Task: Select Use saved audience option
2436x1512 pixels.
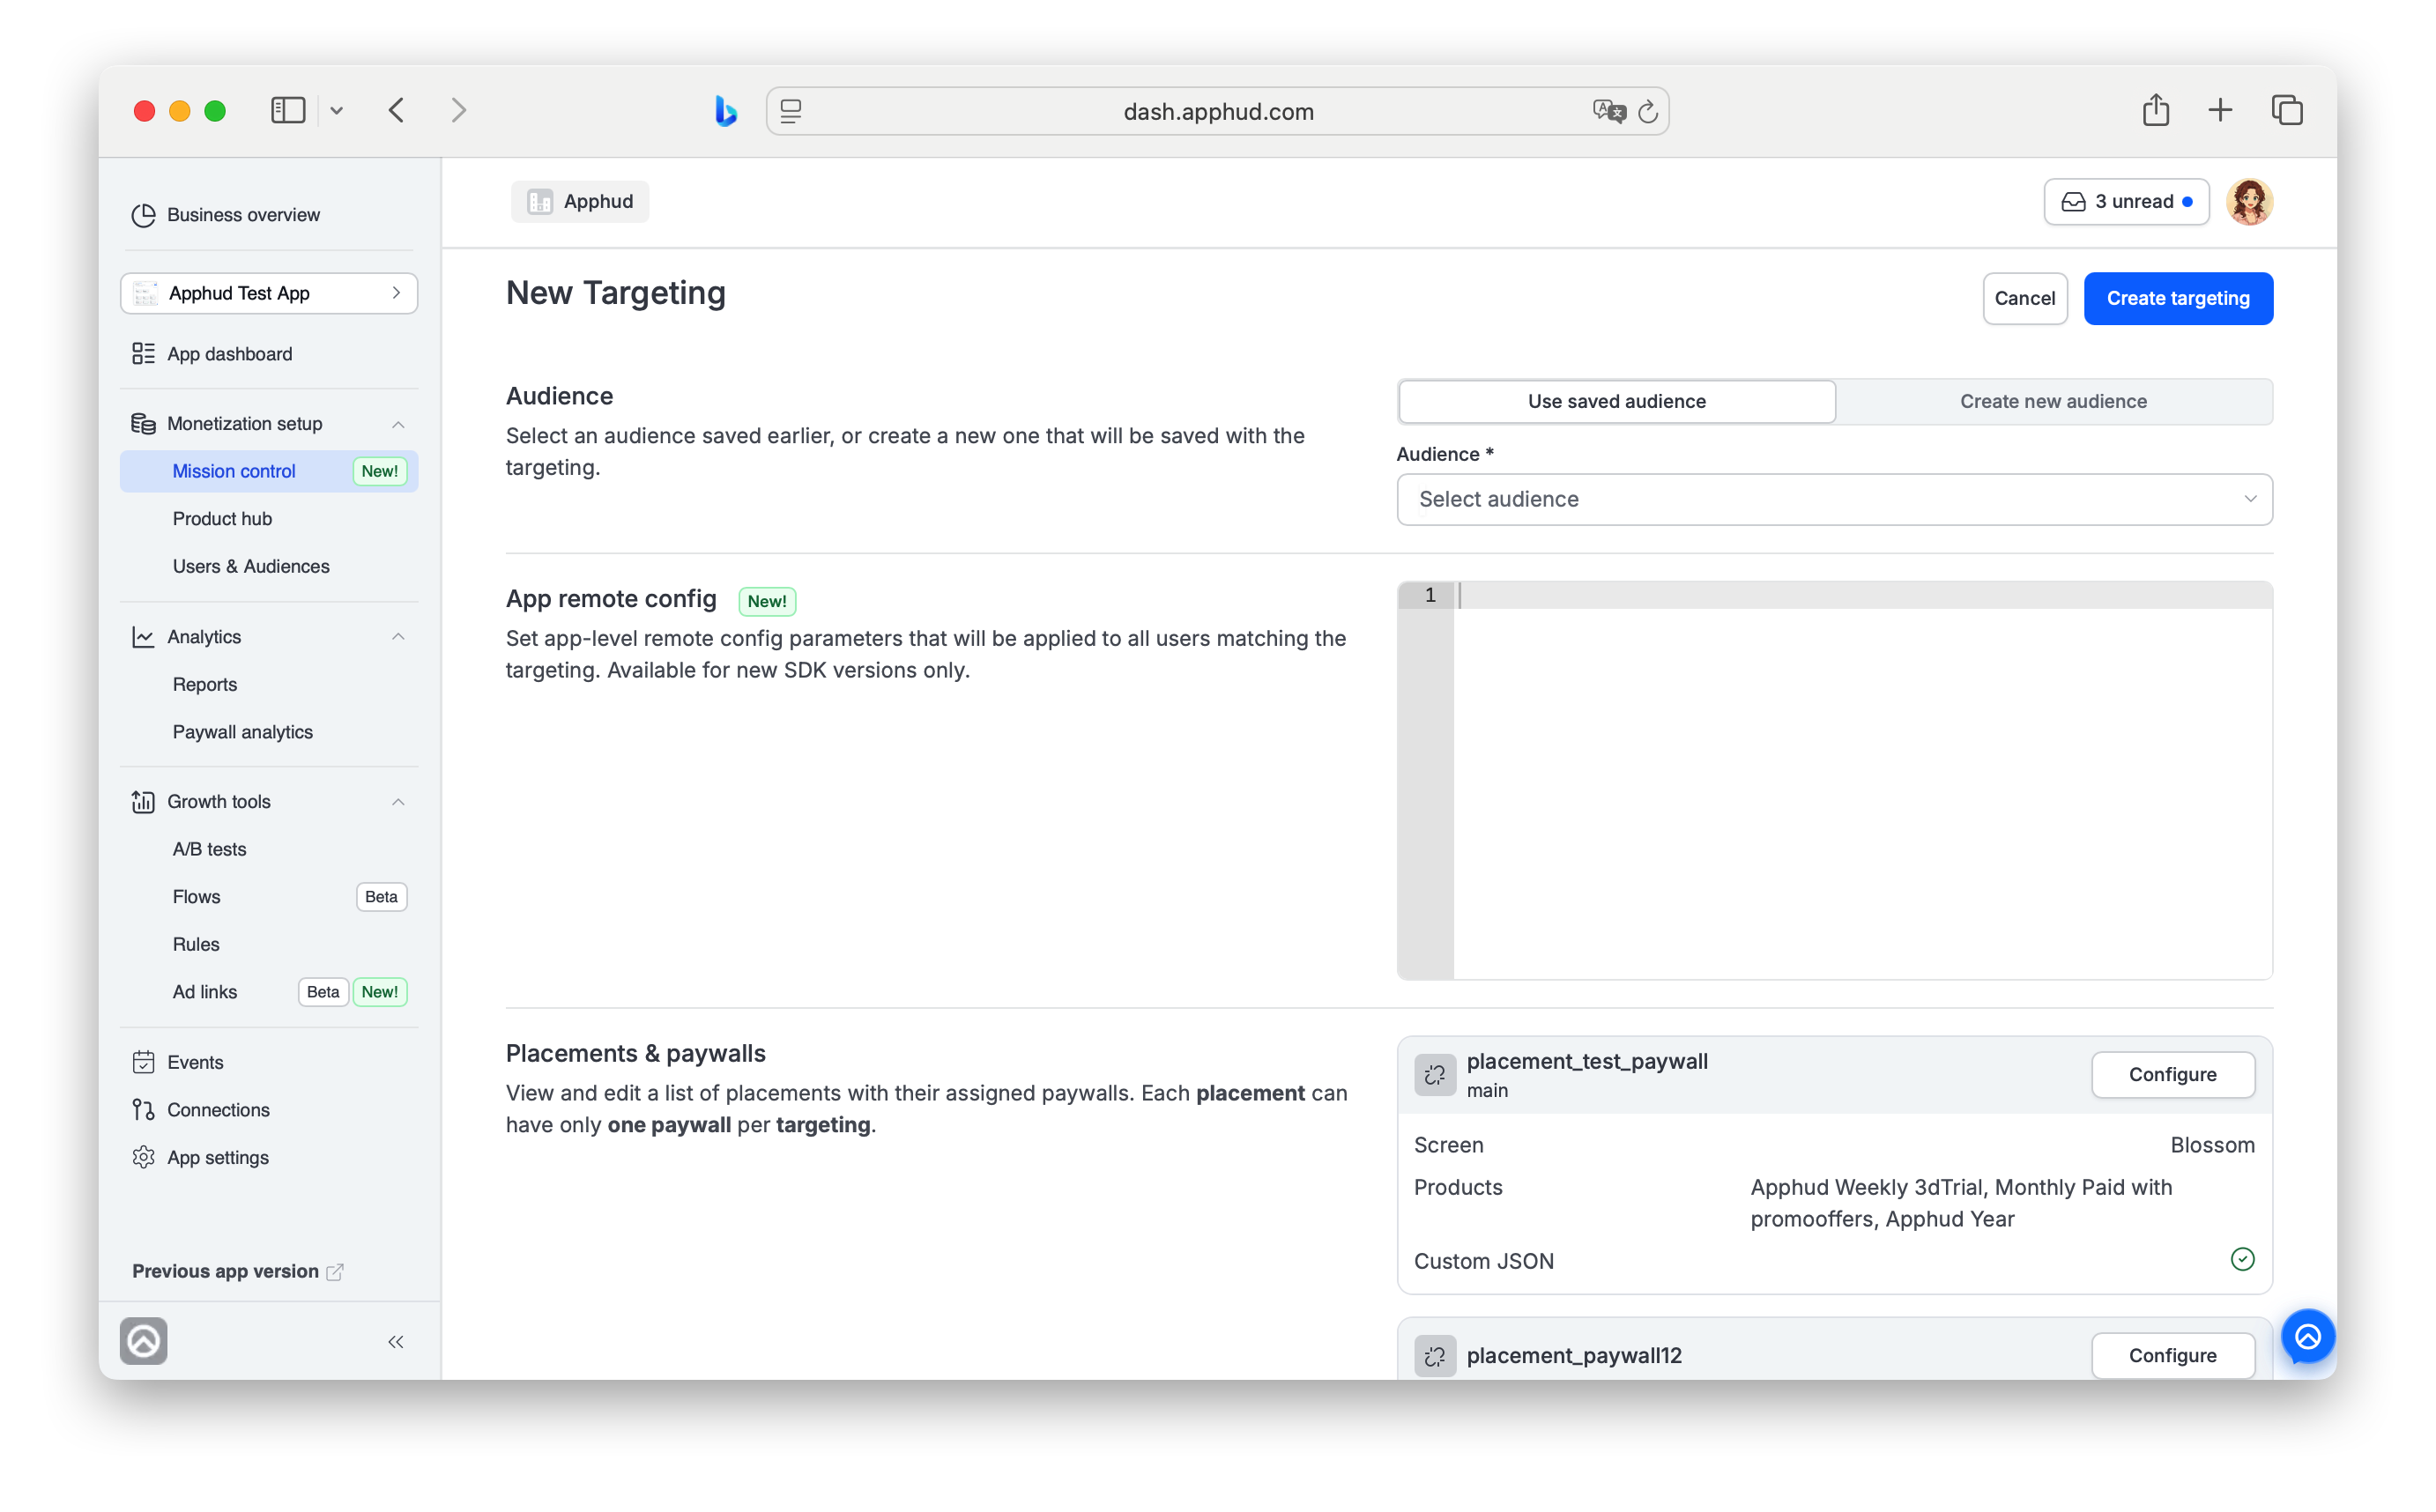Action: 1617,402
